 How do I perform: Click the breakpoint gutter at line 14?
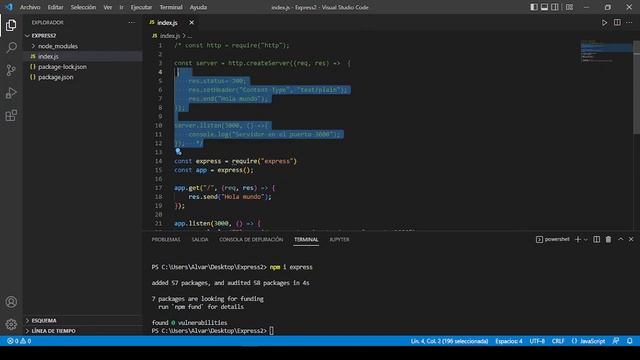[148, 161]
